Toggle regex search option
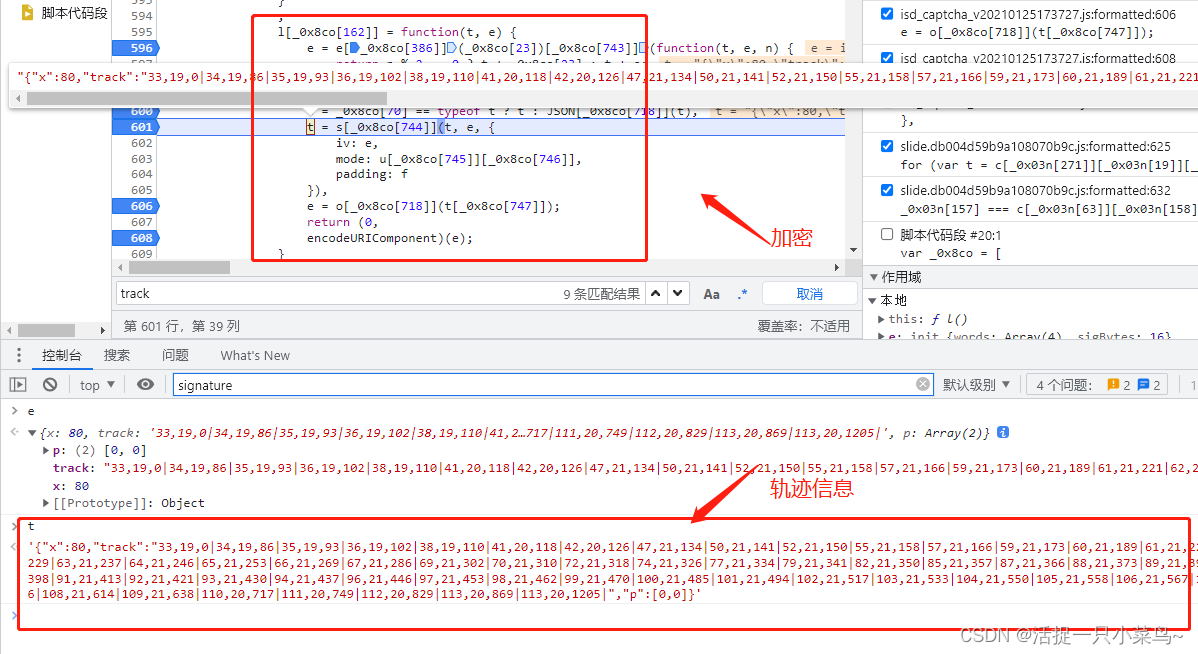Image resolution: width=1198 pixels, height=654 pixels. (x=742, y=294)
